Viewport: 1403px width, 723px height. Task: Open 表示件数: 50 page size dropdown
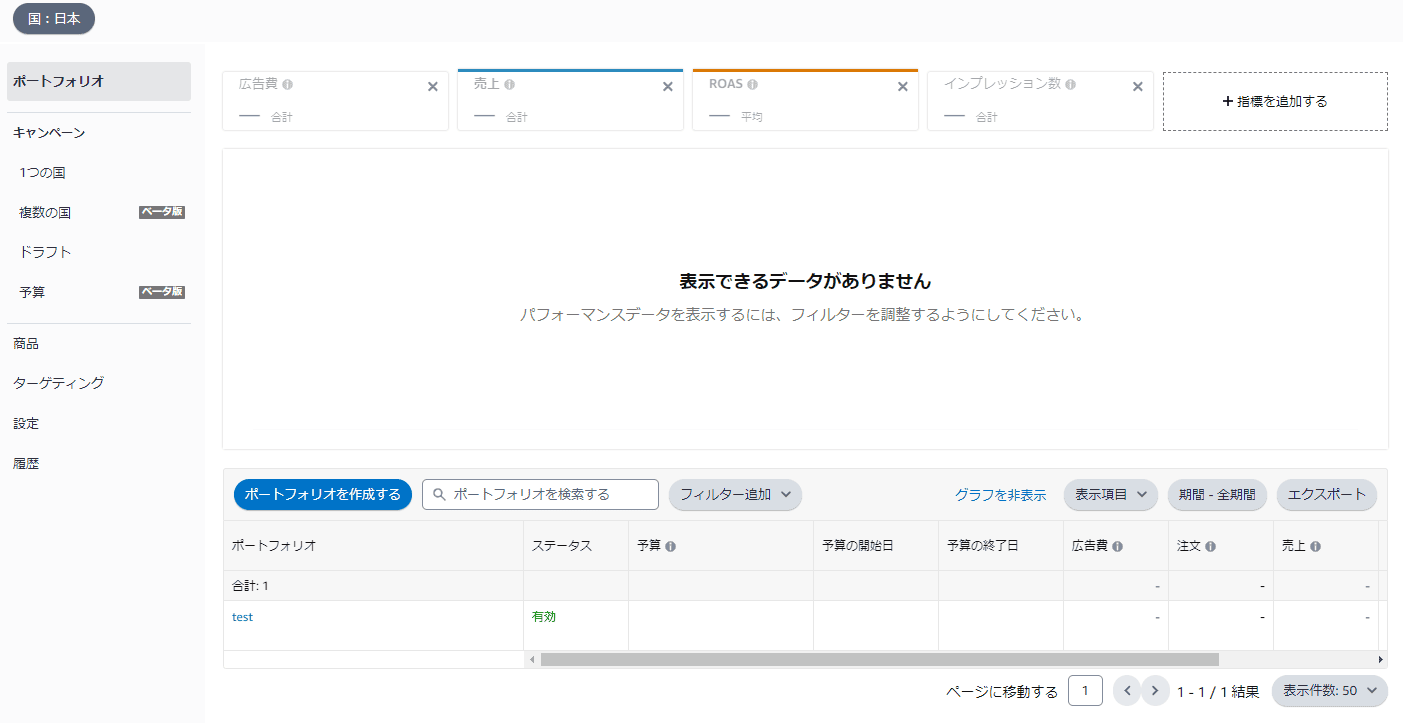1329,691
